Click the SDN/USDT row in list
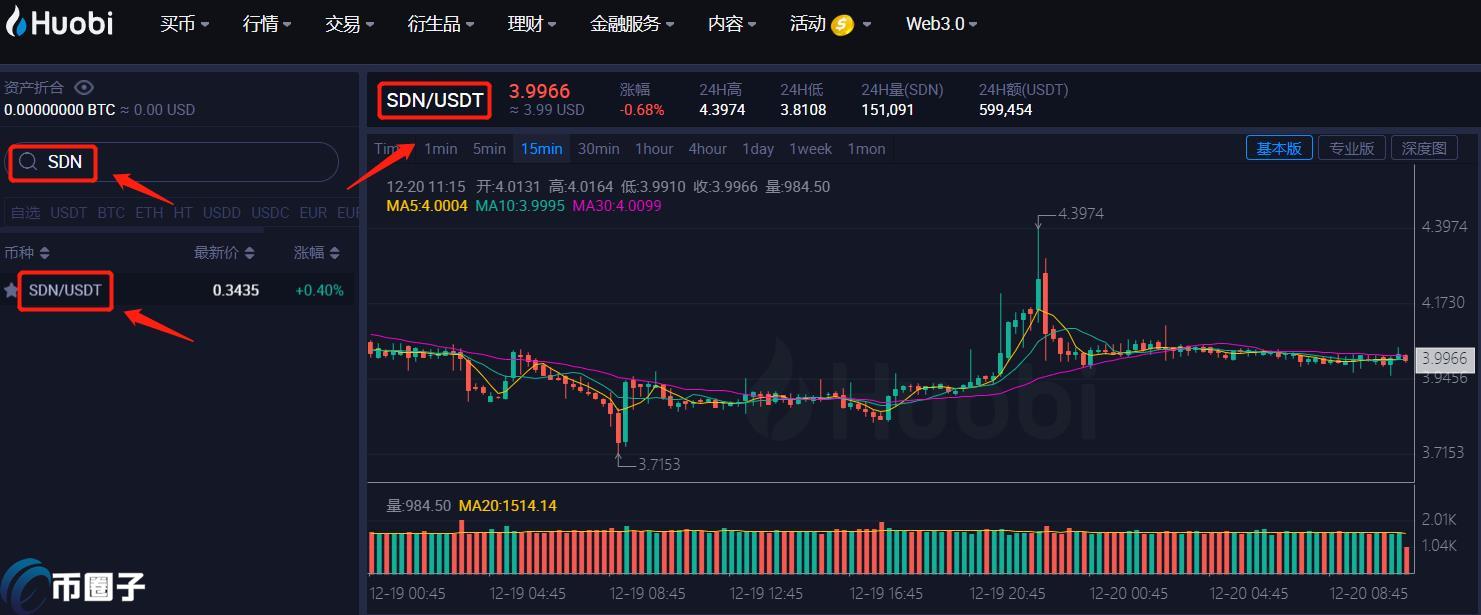 [180, 291]
